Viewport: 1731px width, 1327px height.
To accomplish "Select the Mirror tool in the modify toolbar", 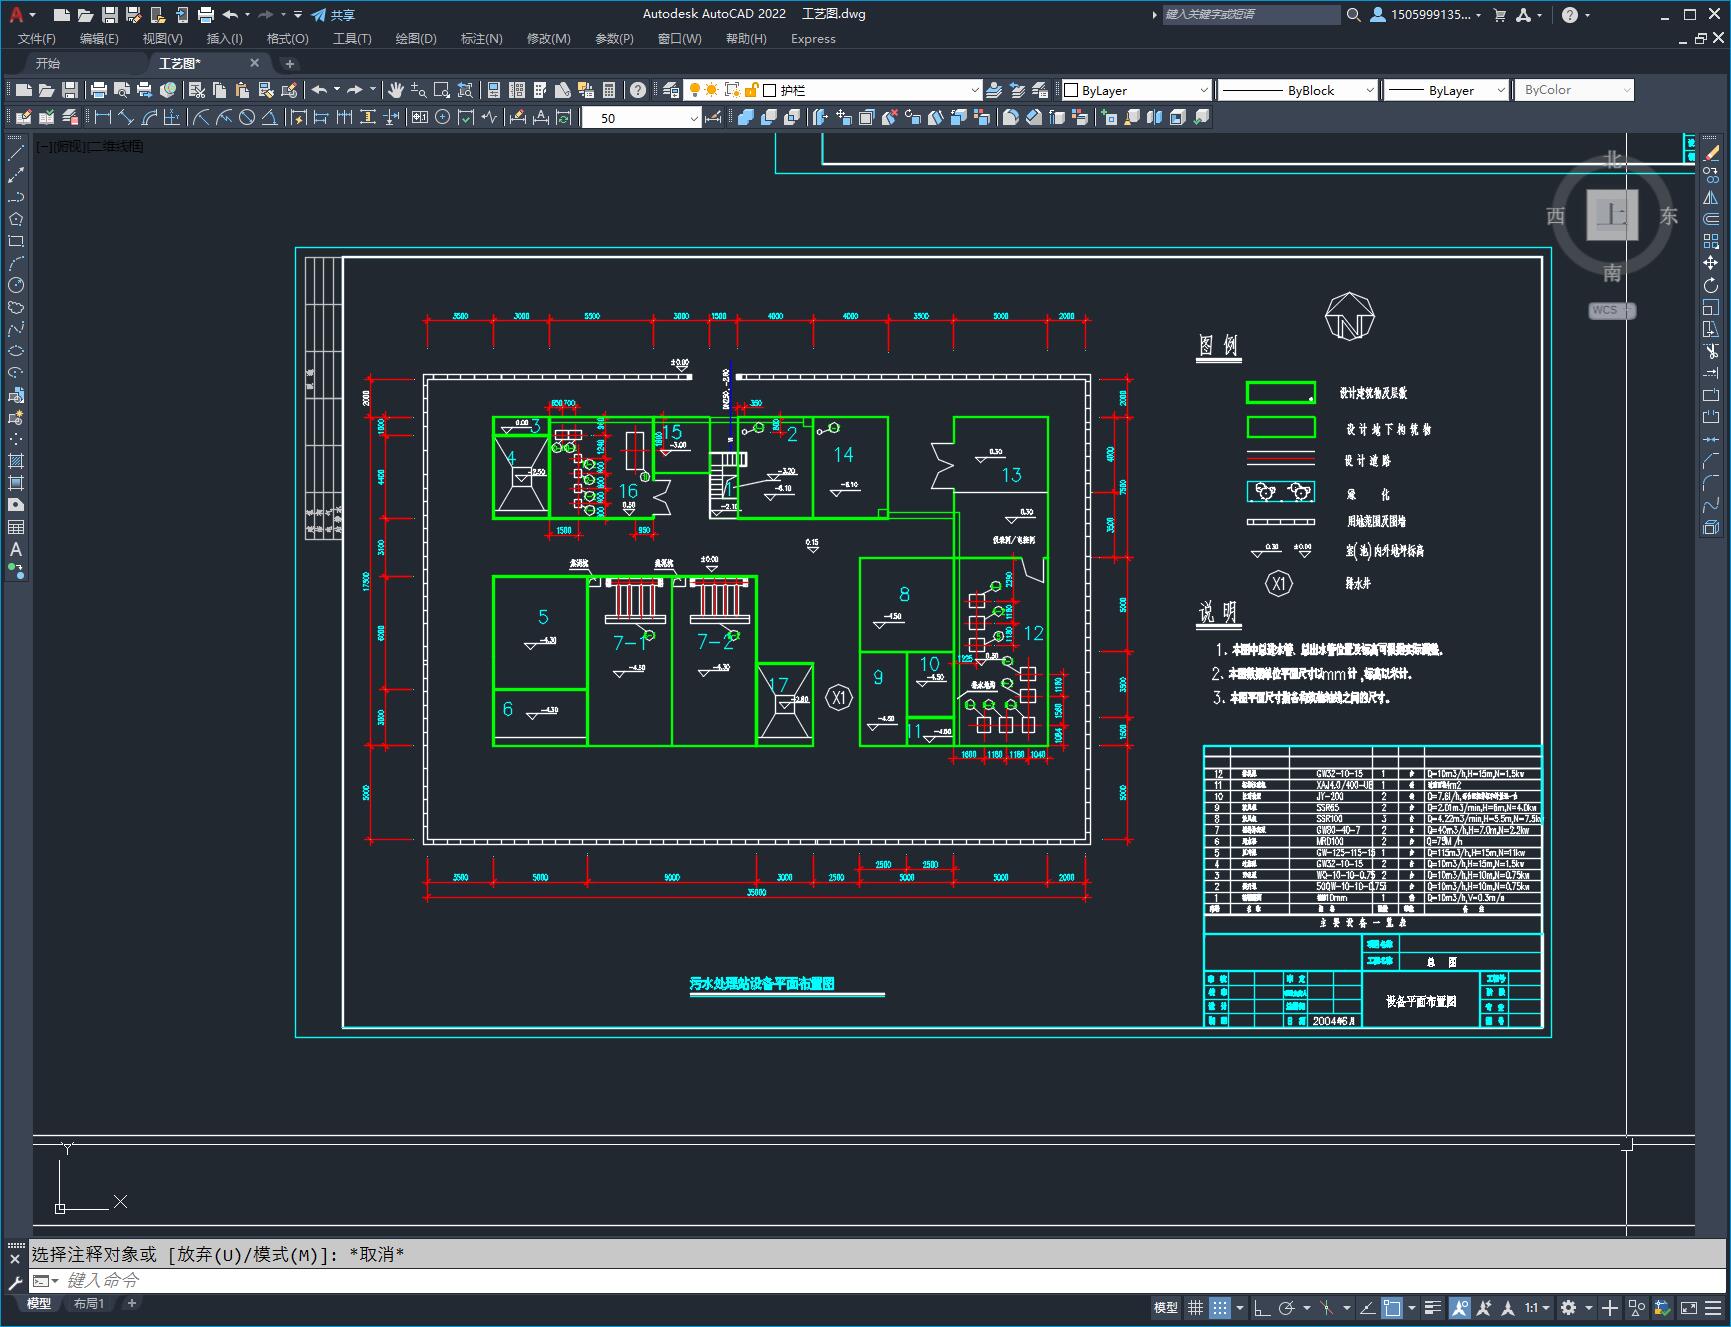I will 1711,197.
